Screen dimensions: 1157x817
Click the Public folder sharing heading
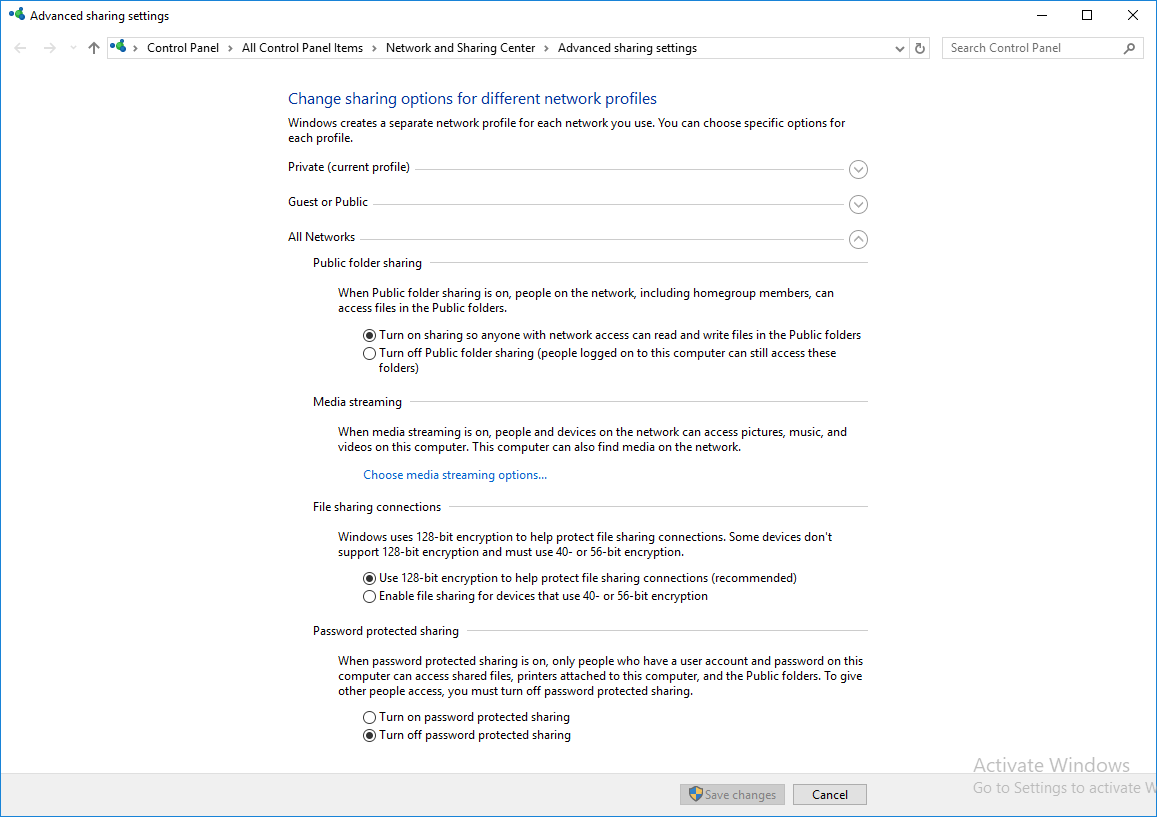click(x=367, y=263)
